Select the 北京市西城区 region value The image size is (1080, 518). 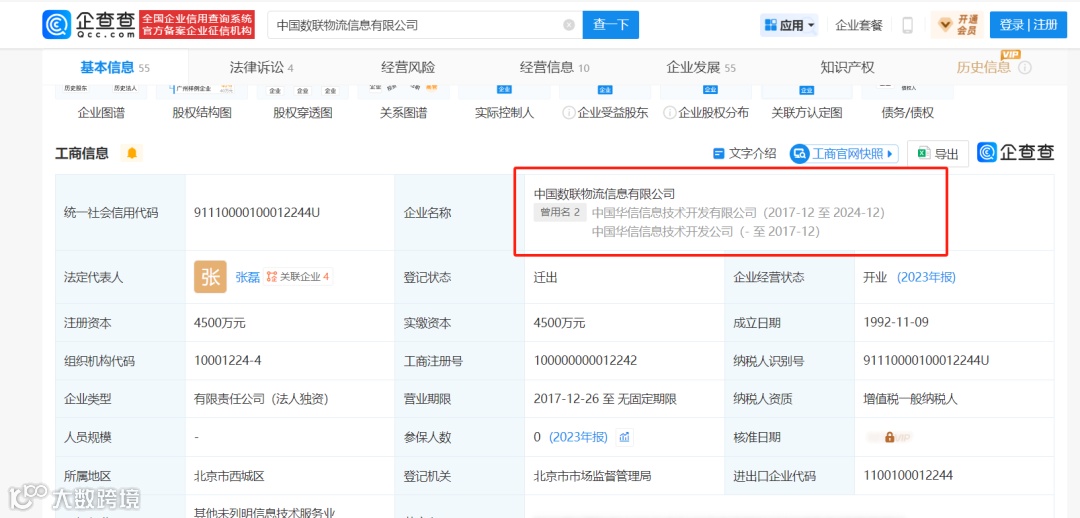230,475
